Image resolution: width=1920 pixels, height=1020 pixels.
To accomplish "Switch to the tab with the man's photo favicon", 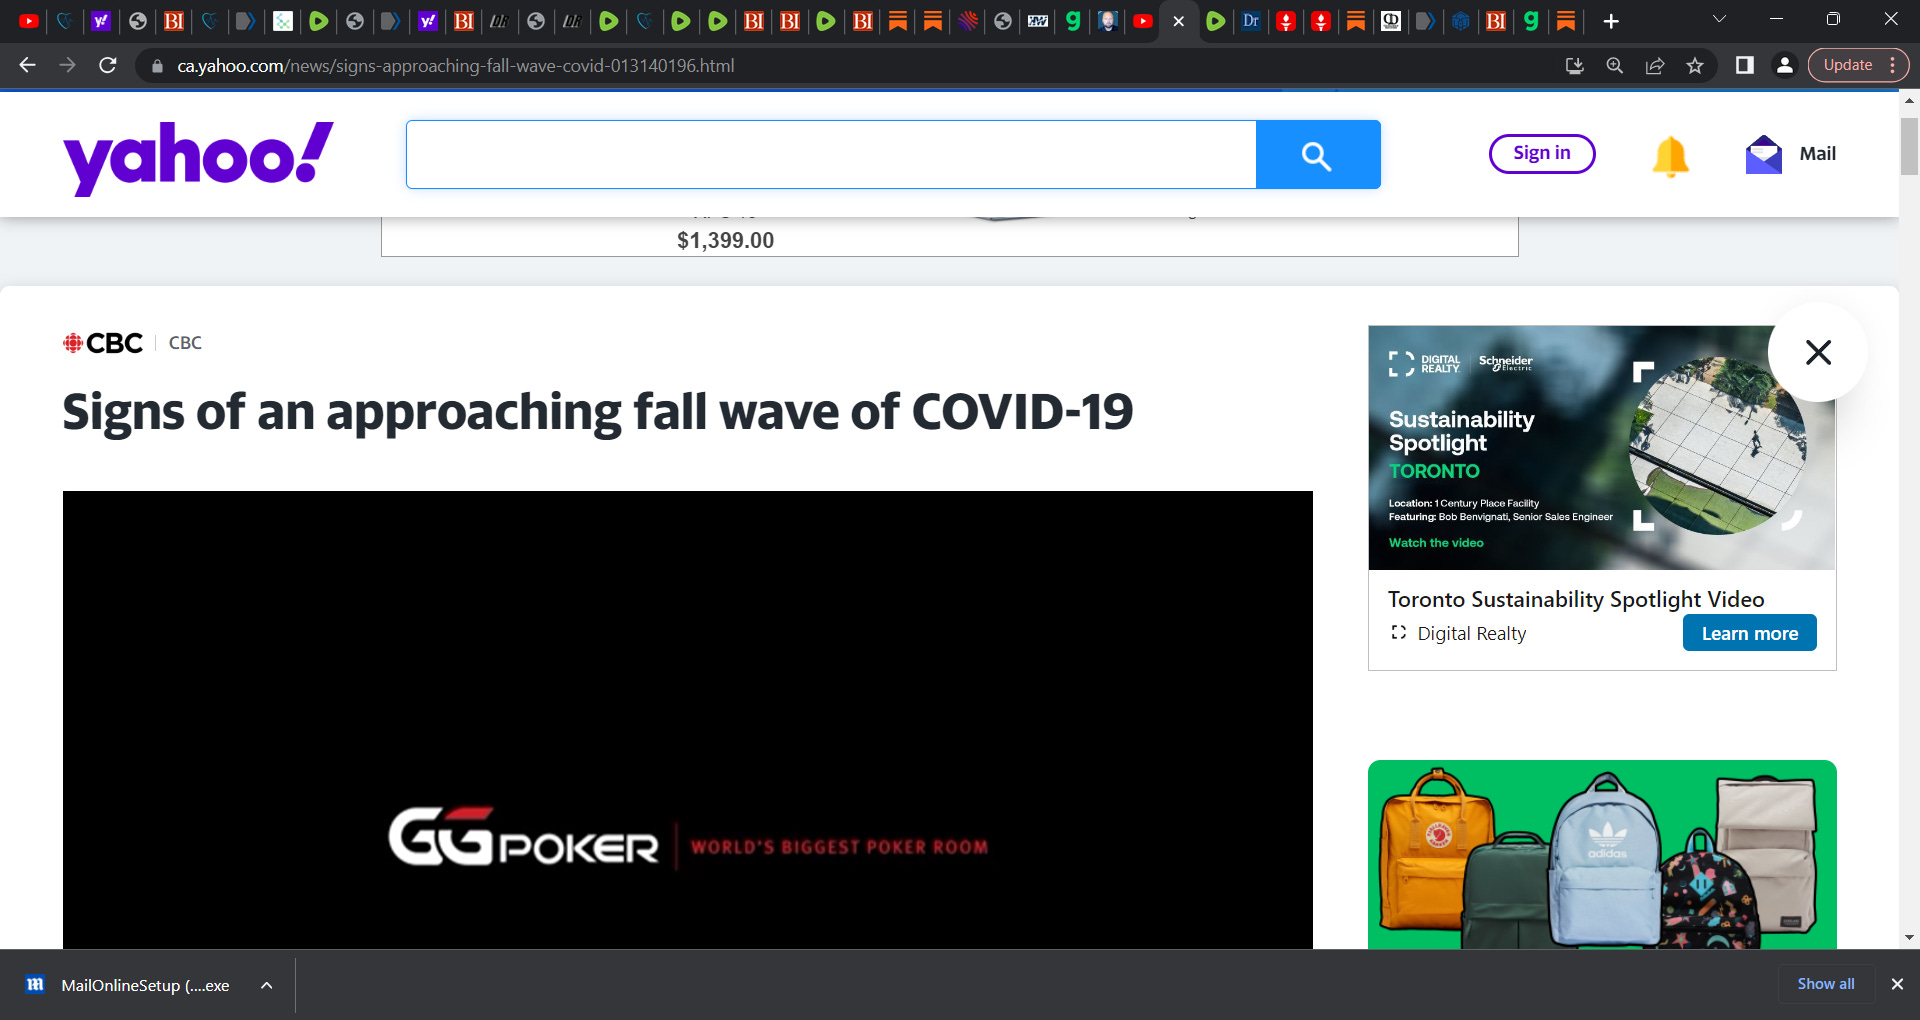I will pyautogui.click(x=1107, y=21).
